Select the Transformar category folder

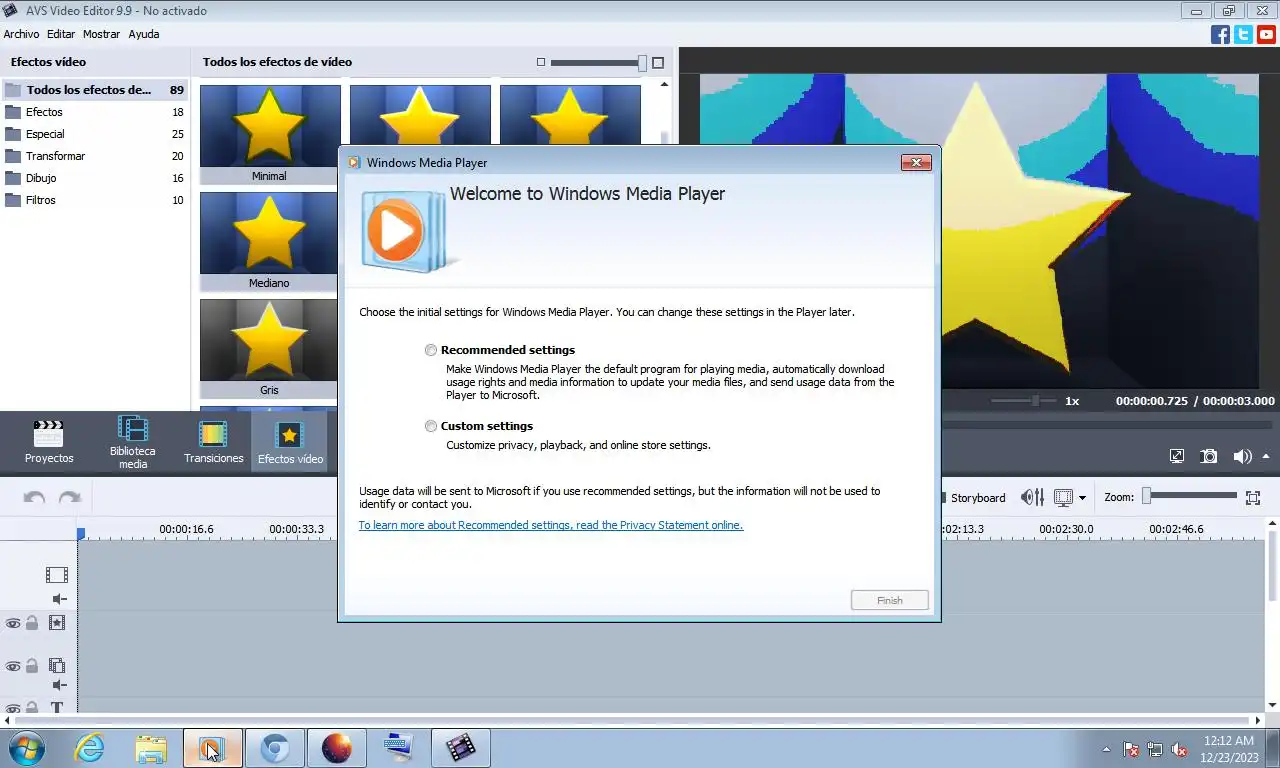pyautogui.click(x=95, y=156)
